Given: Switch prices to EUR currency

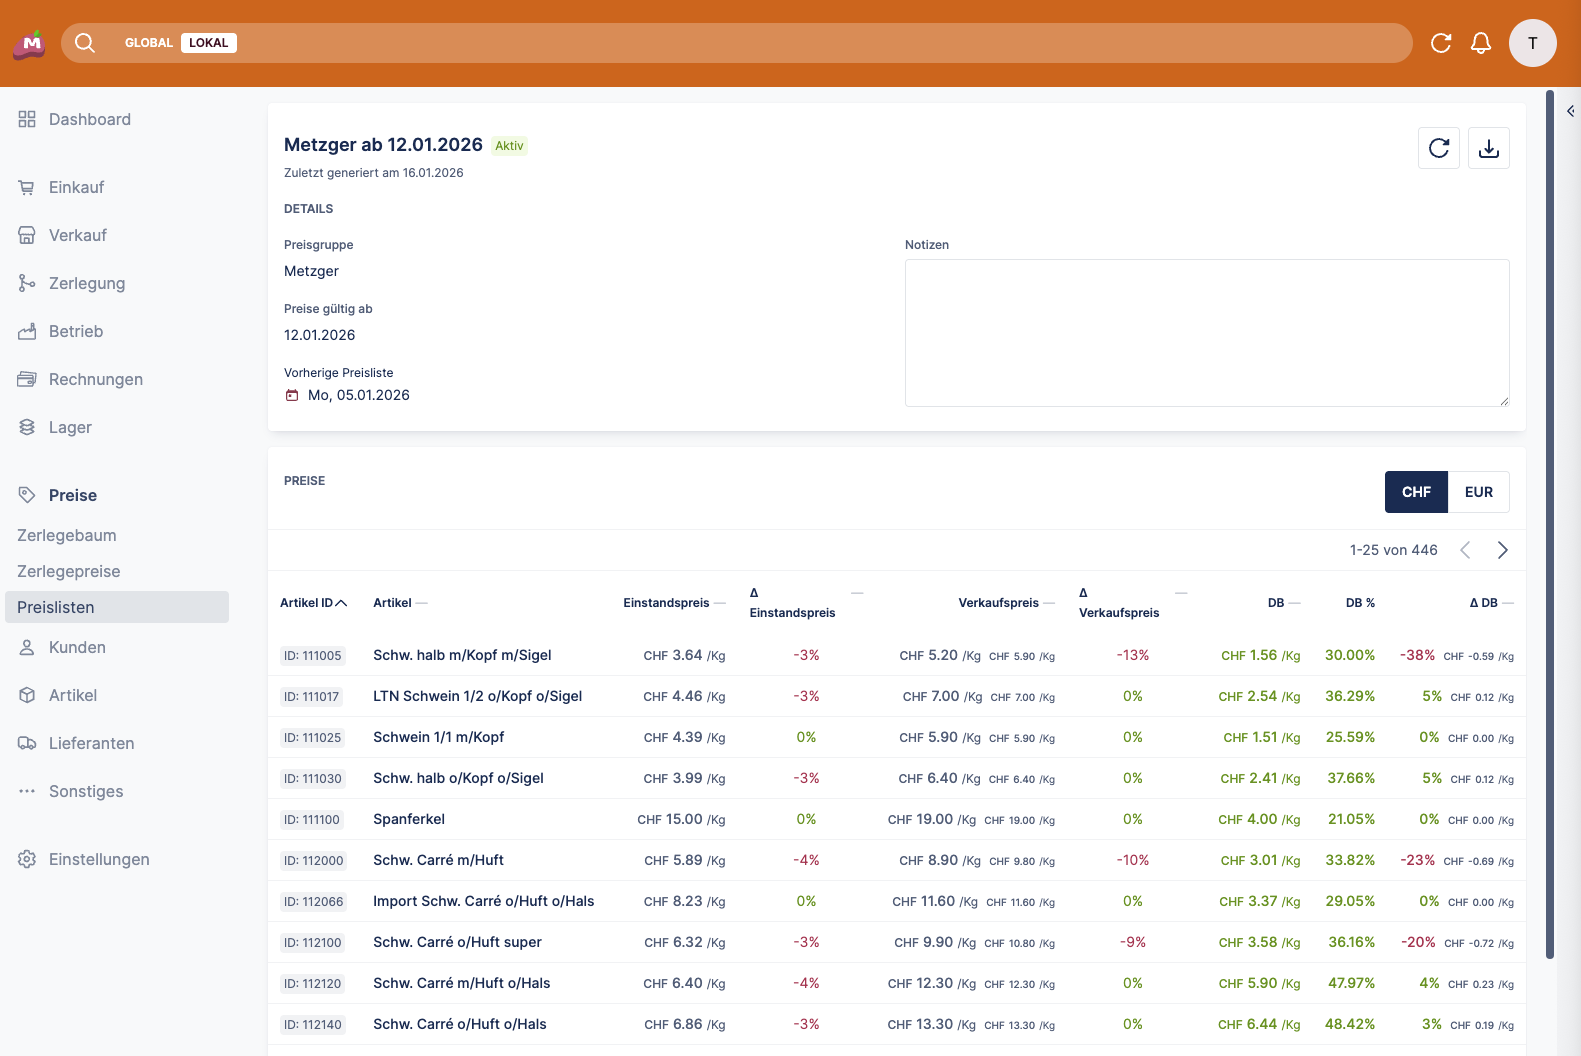Looking at the screenshot, I should (1478, 492).
